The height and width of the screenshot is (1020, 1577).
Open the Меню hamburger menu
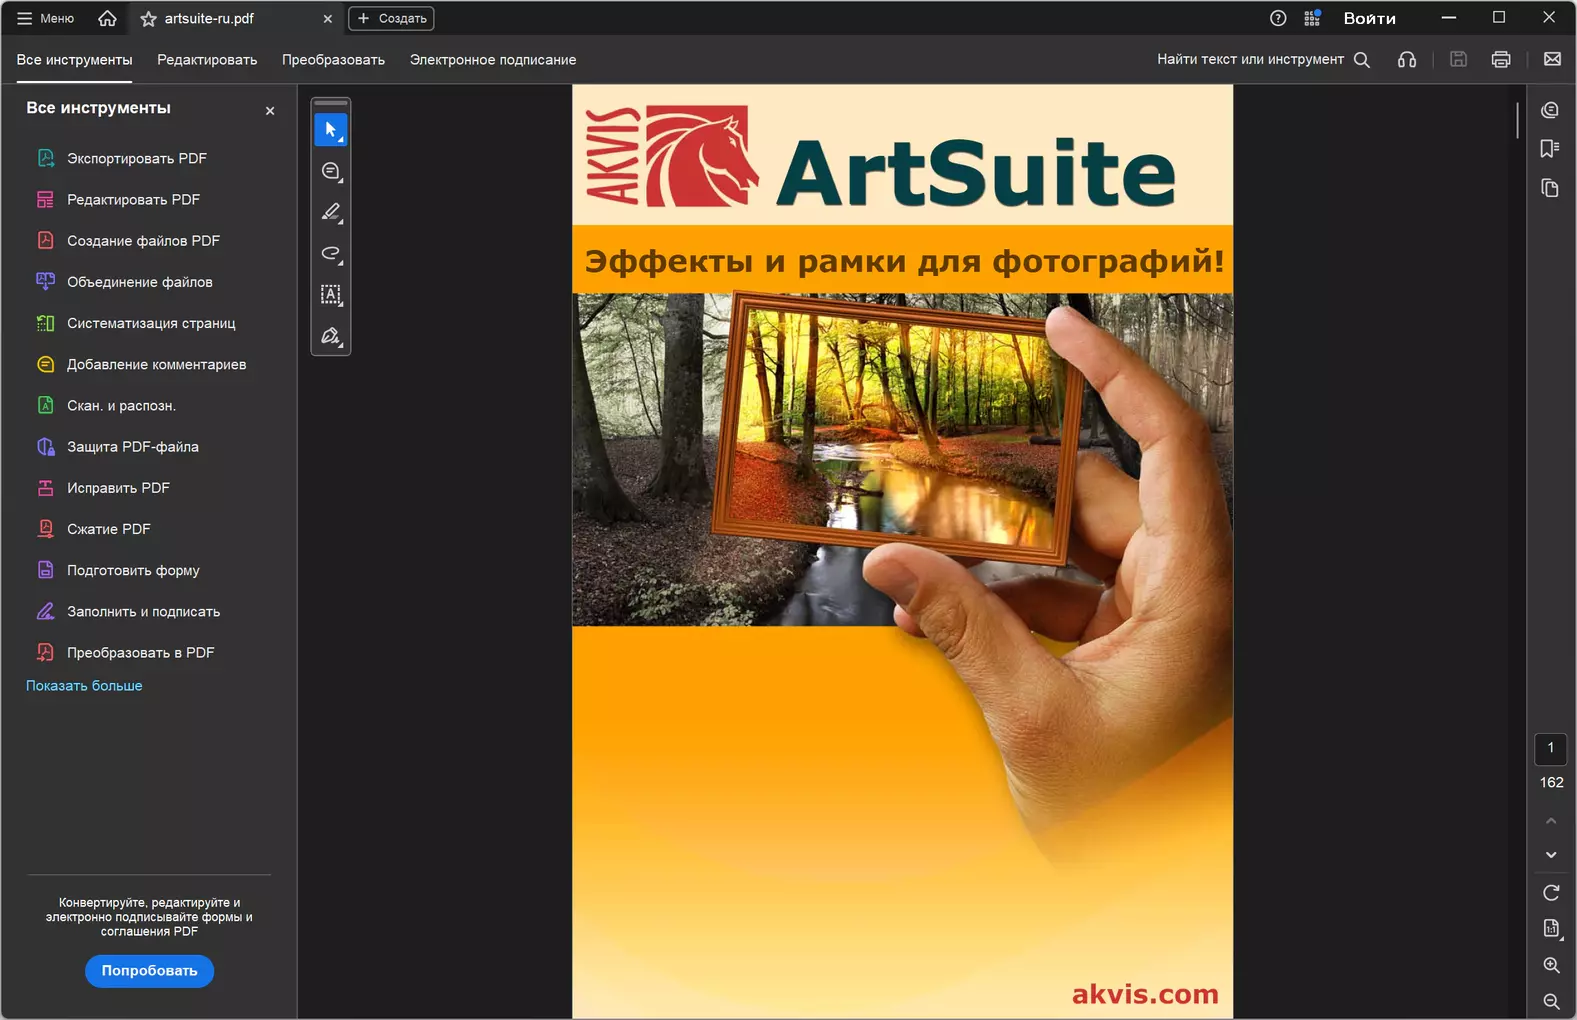coord(46,18)
